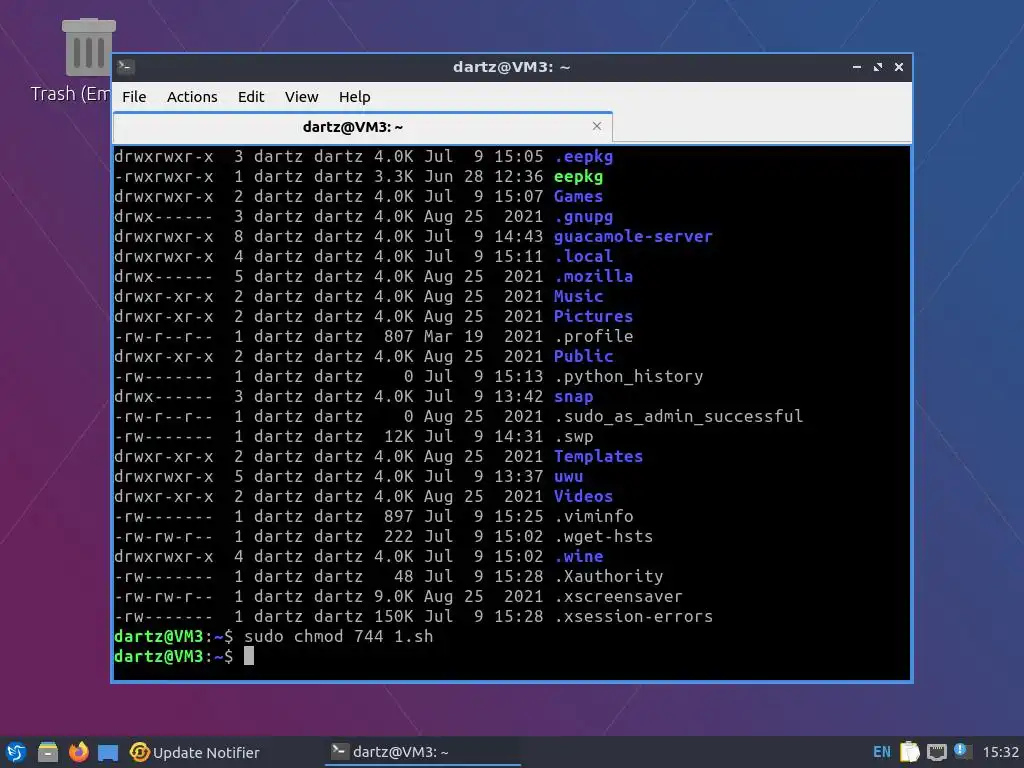Screen dimensions: 1024x768
Task: Open the clipboard manager tray icon
Action: pyautogui.click(x=910, y=752)
